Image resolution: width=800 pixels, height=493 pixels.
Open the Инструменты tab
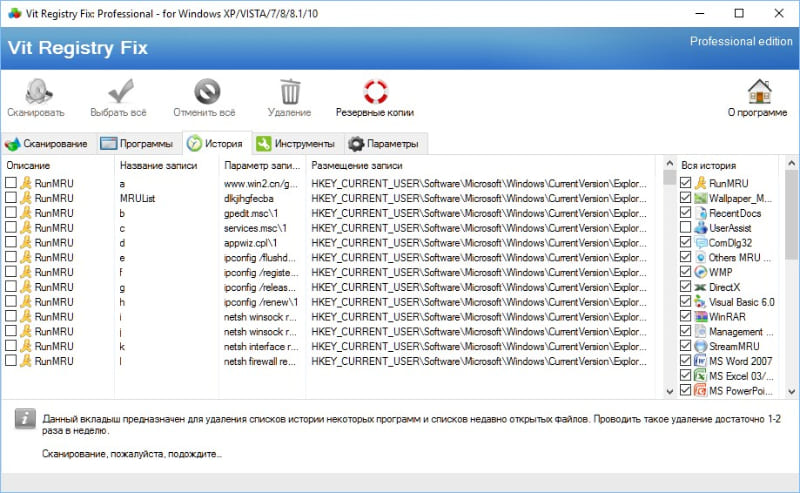tap(296, 144)
